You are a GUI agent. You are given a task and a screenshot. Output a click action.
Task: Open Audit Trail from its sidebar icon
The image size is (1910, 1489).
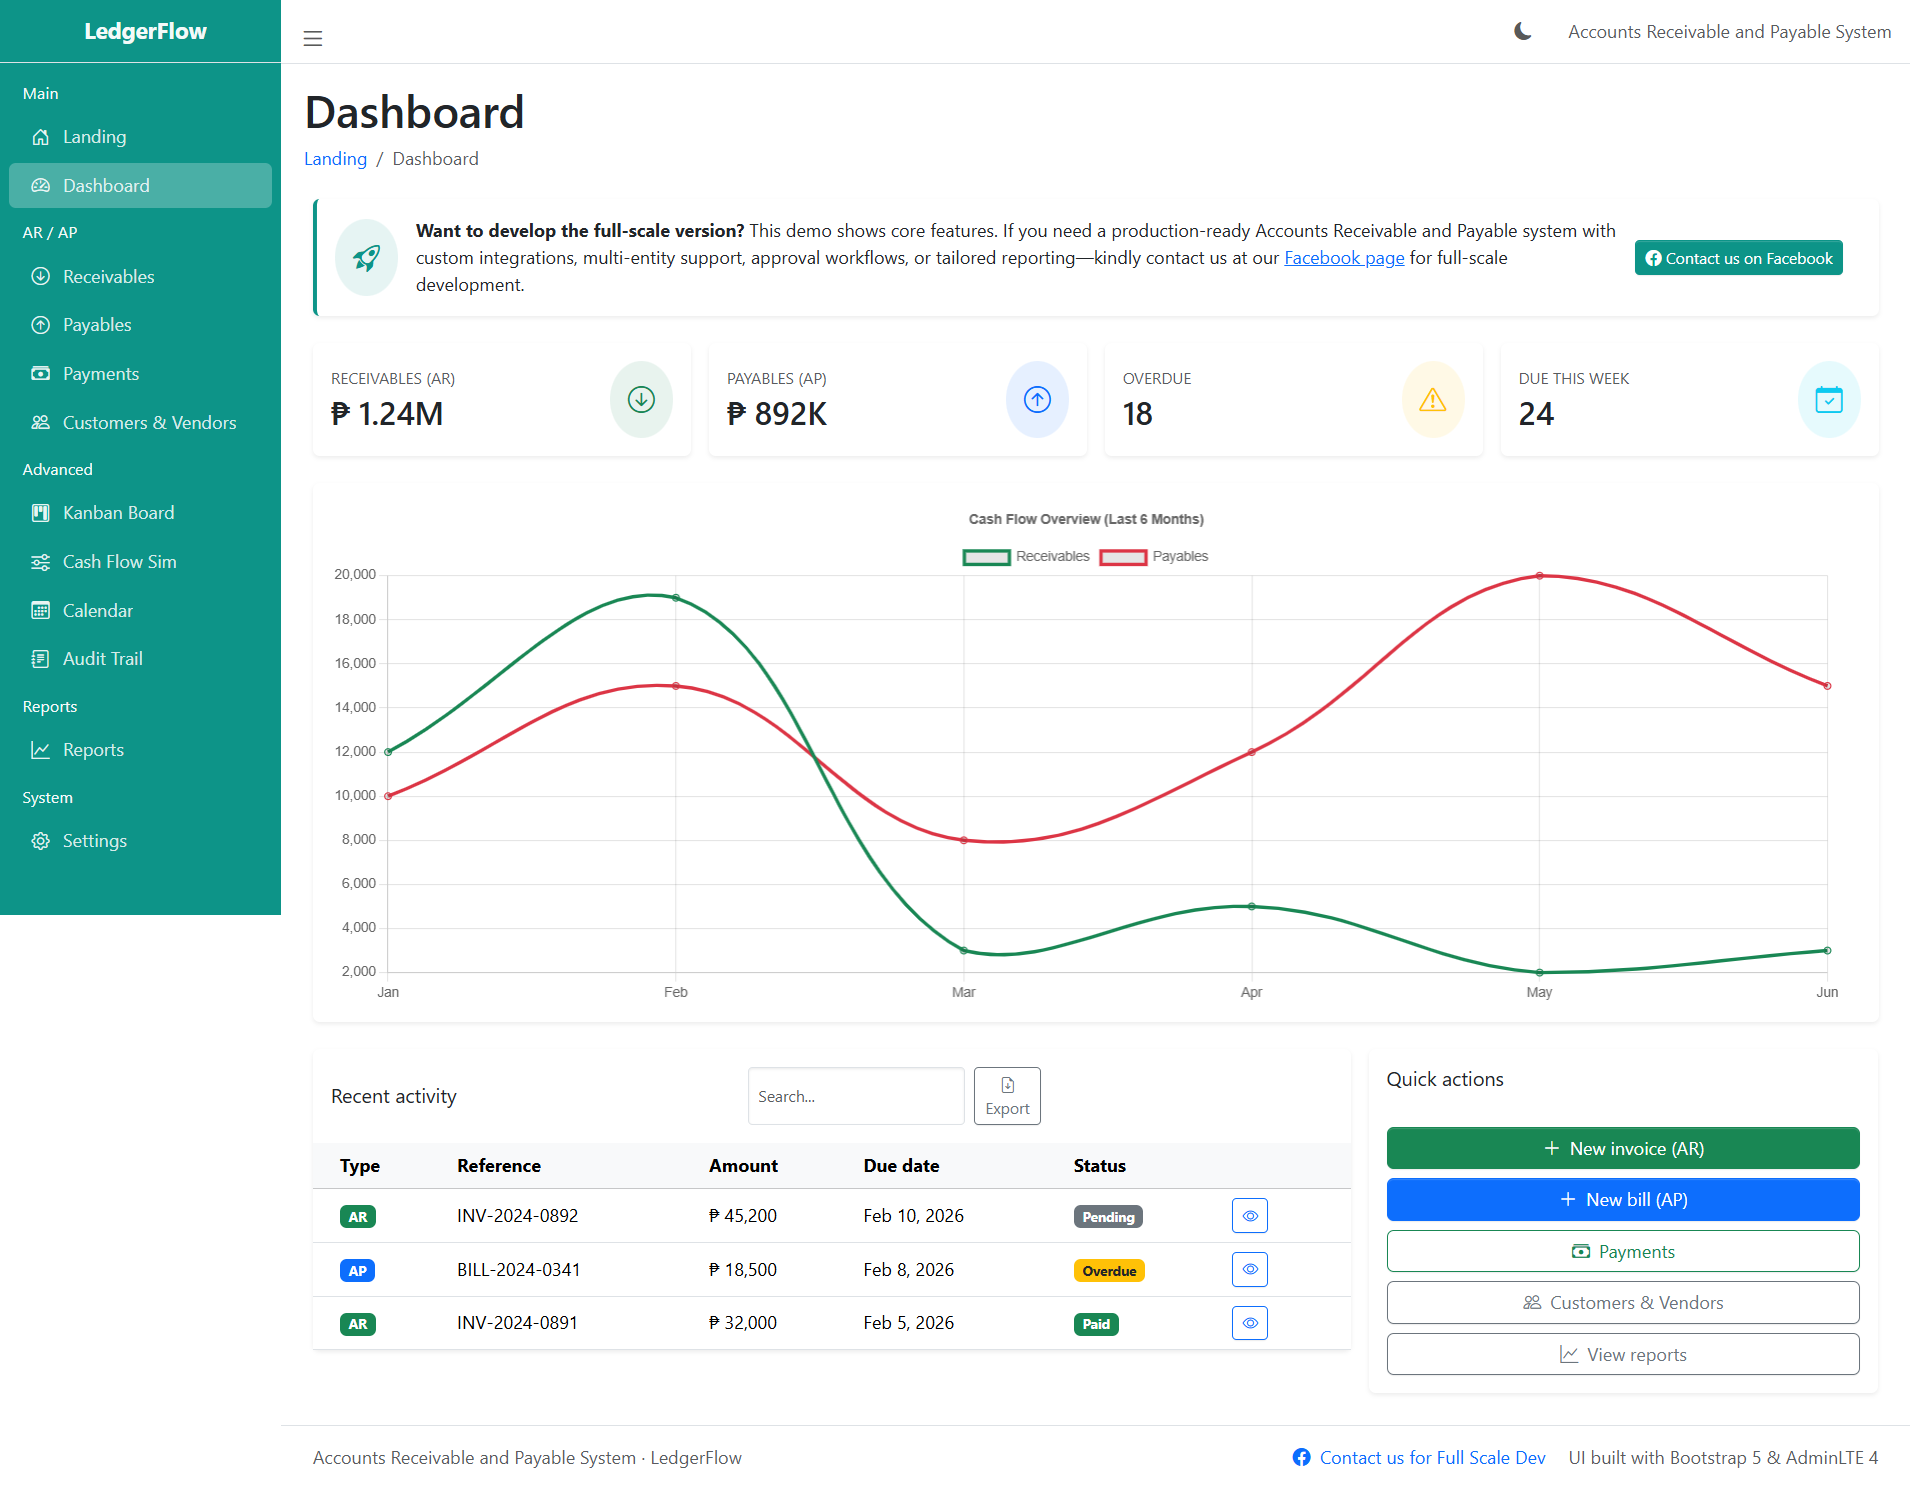point(40,658)
